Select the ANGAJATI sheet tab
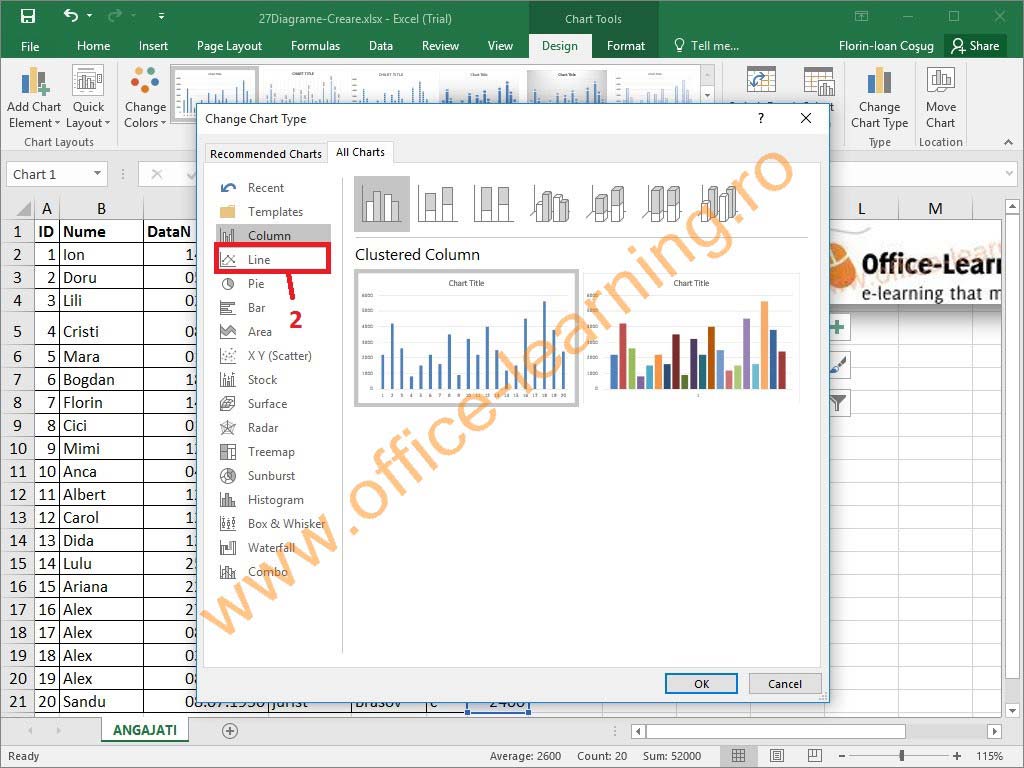Viewport: 1024px width, 768px height. 145,730
